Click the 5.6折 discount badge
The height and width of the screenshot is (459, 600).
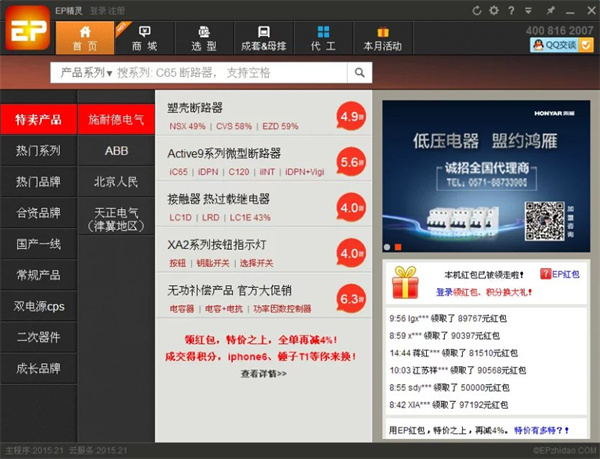coord(351,162)
